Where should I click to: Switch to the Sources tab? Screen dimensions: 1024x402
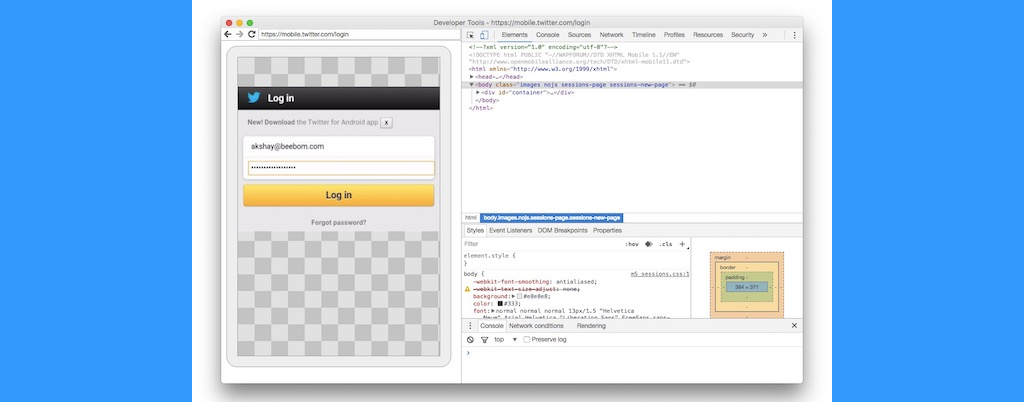click(579, 35)
